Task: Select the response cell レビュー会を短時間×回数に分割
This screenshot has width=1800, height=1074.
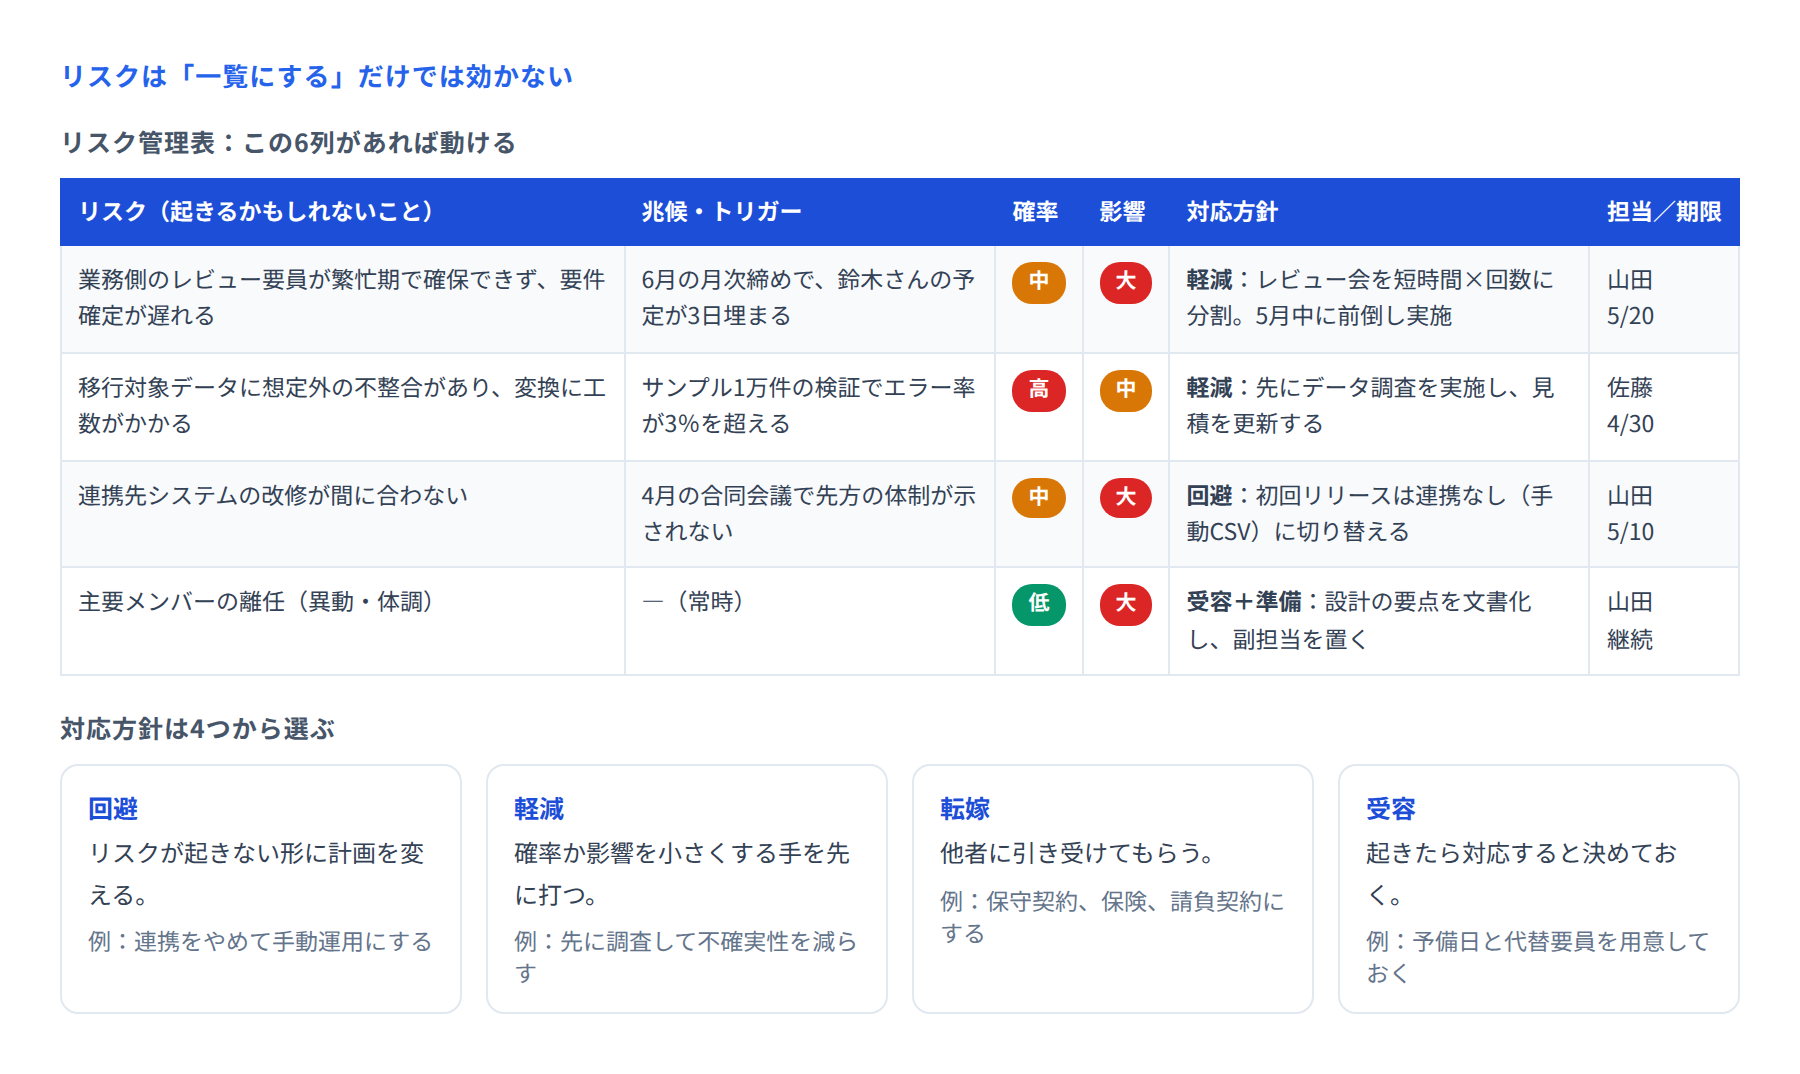Action: click(1379, 299)
